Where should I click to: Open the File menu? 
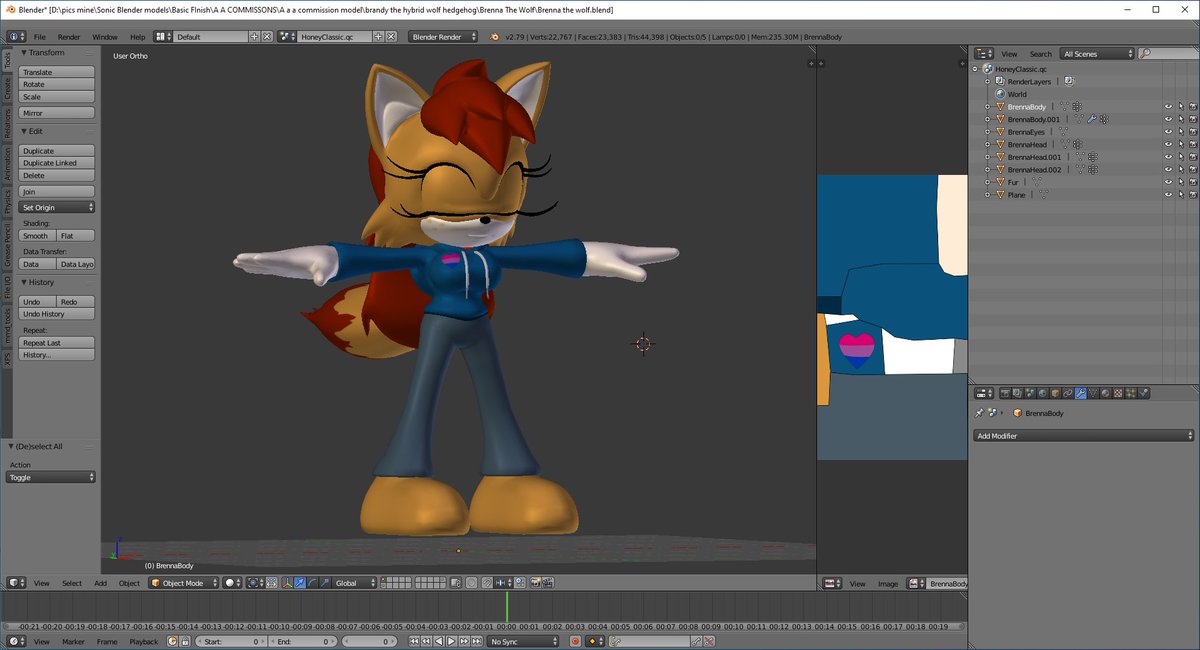[x=40, y=37]
